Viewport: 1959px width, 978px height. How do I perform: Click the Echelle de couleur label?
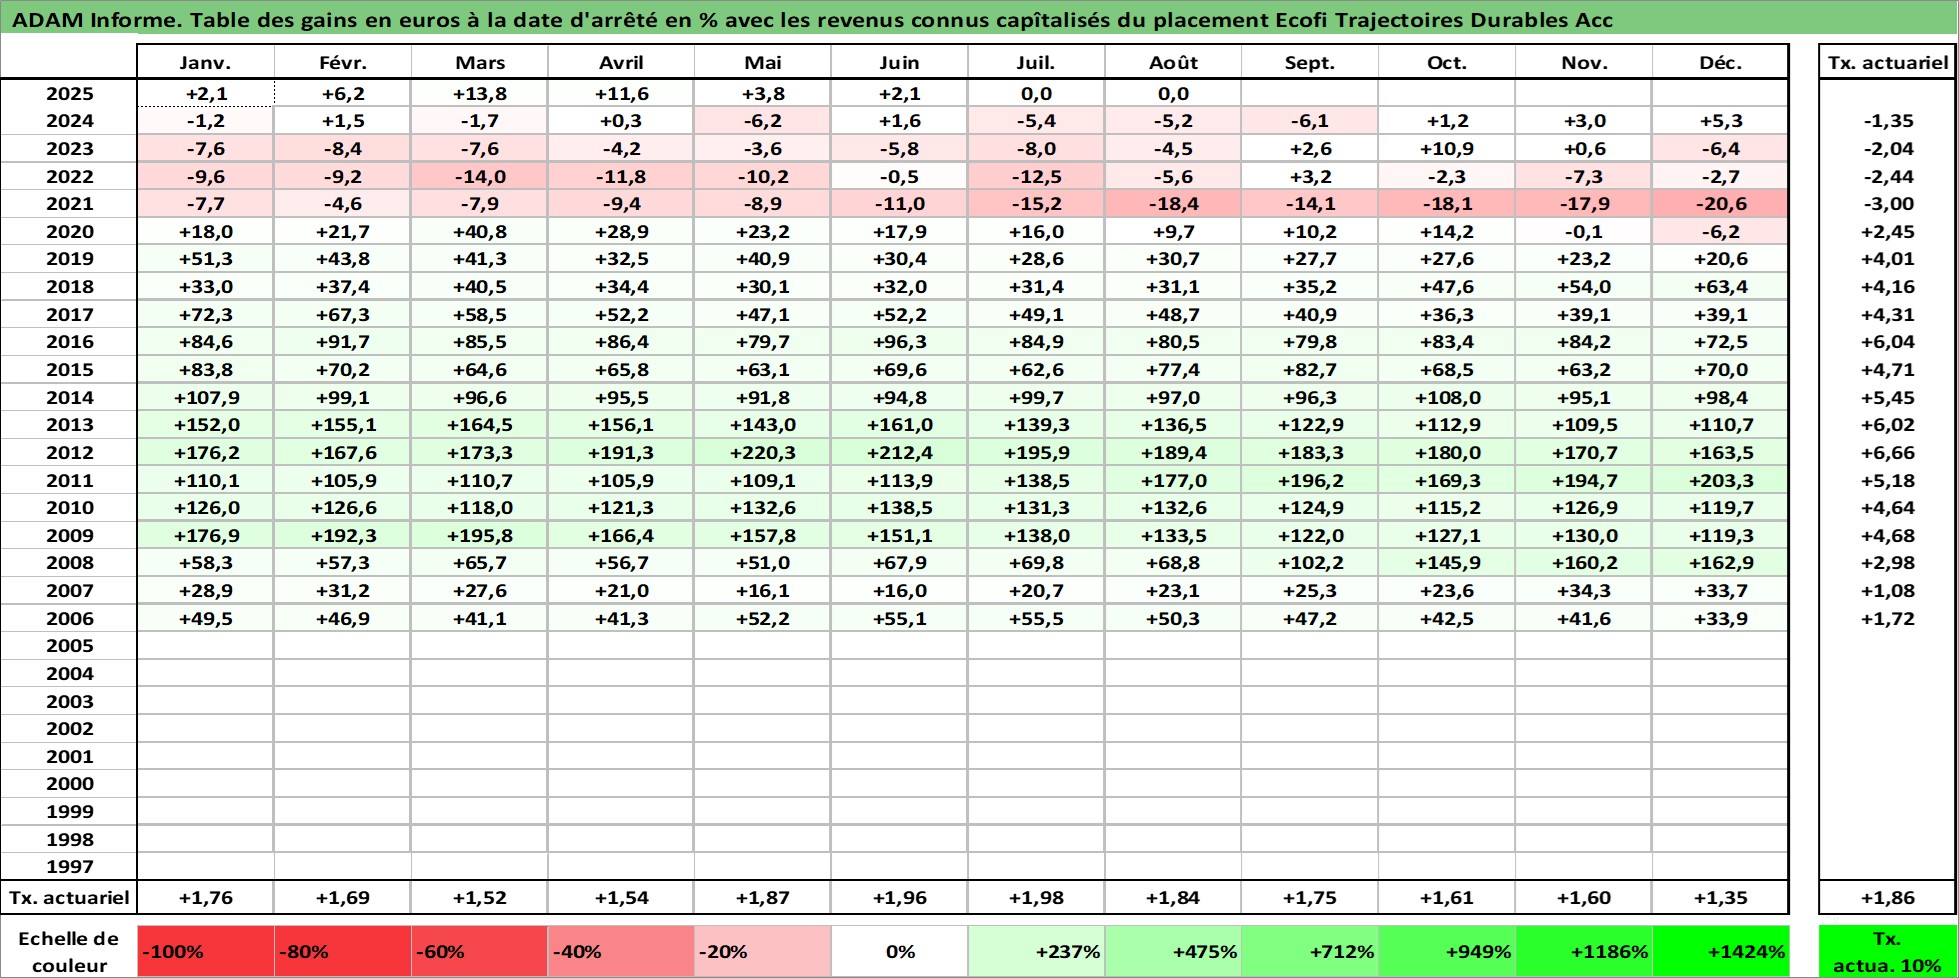coord(69,951)
